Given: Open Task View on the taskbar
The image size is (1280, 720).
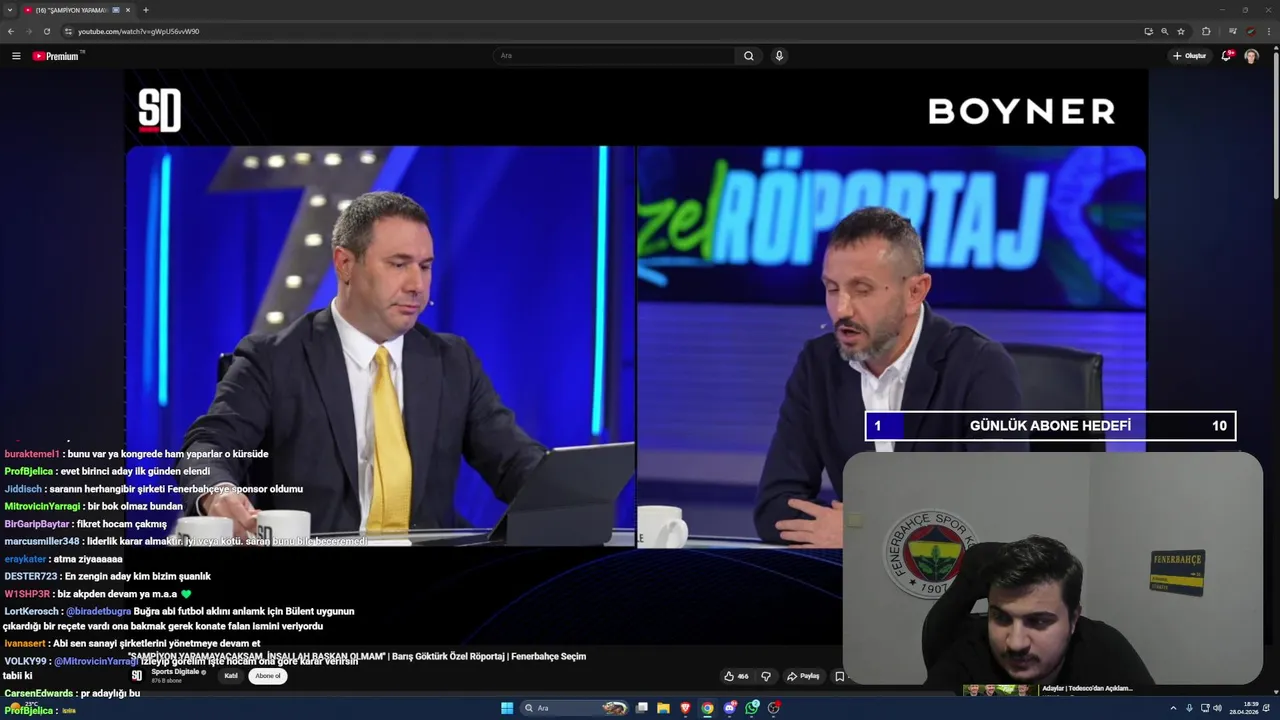Looking at the screenshot, I should [642, 708].
